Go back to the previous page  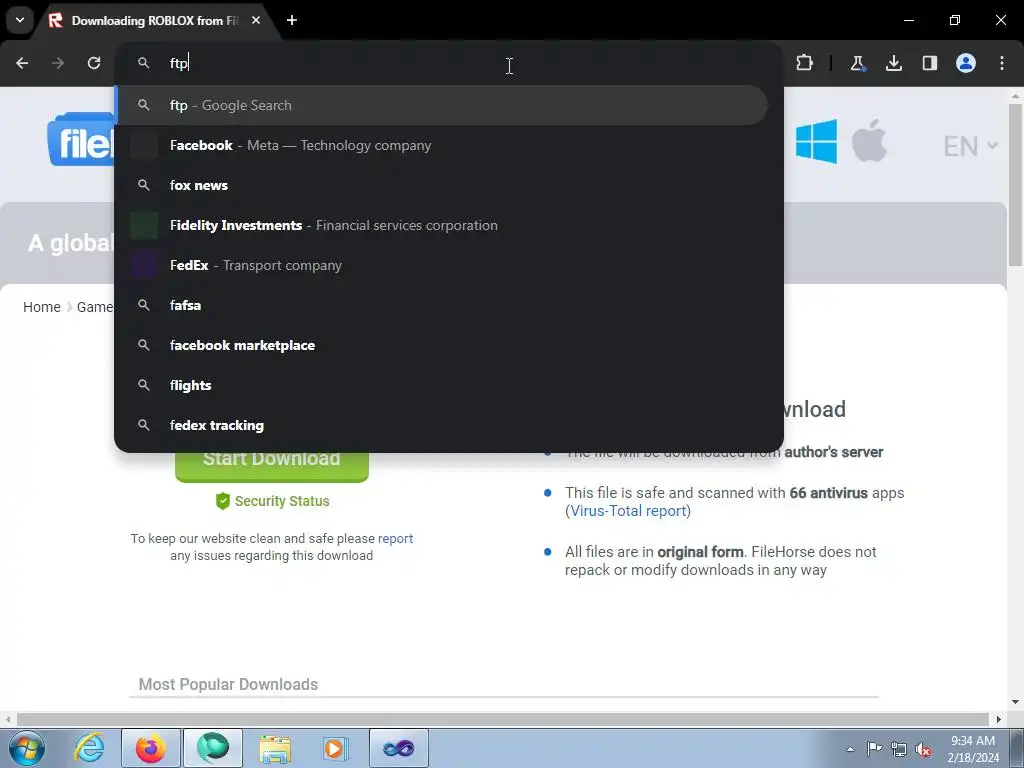pyautogui.click(x=22, y=63)
